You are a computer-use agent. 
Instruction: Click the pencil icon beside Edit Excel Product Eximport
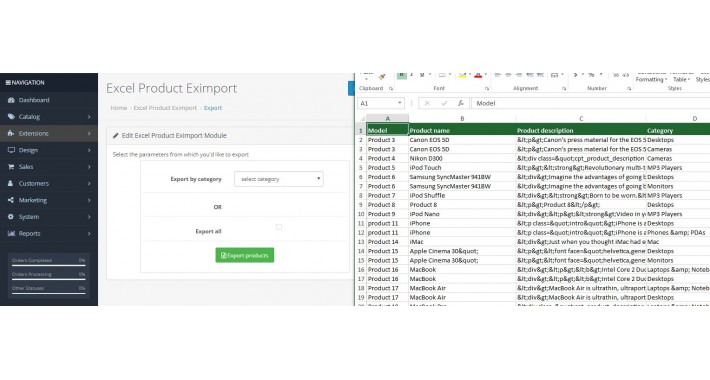click(x=115, y=135)
